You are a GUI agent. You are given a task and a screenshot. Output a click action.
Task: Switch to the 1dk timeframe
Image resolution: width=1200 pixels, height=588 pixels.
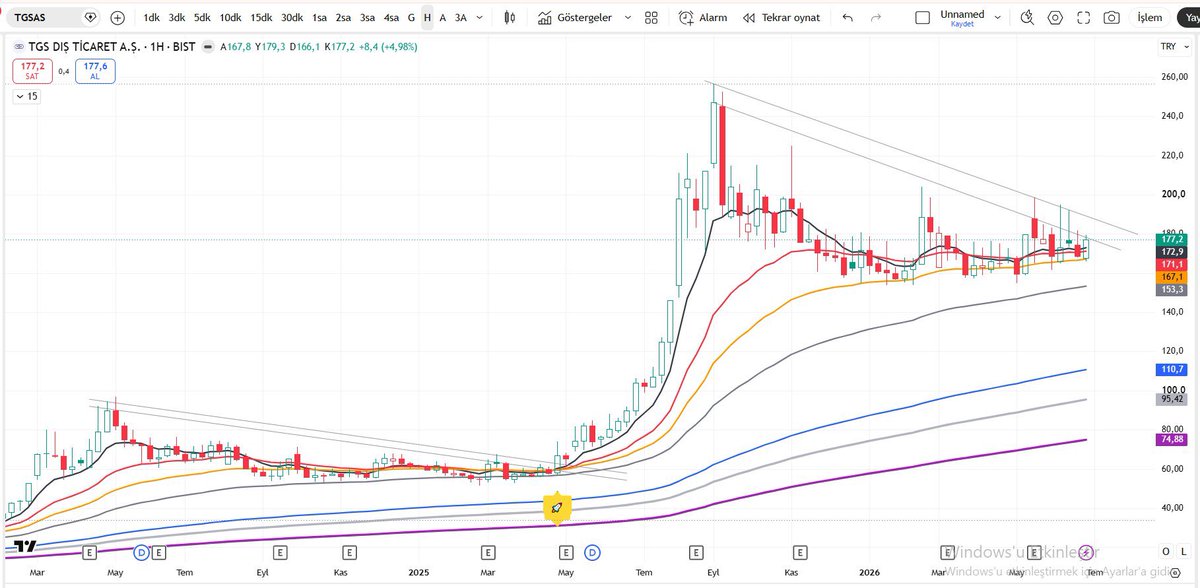coord(150,17)
